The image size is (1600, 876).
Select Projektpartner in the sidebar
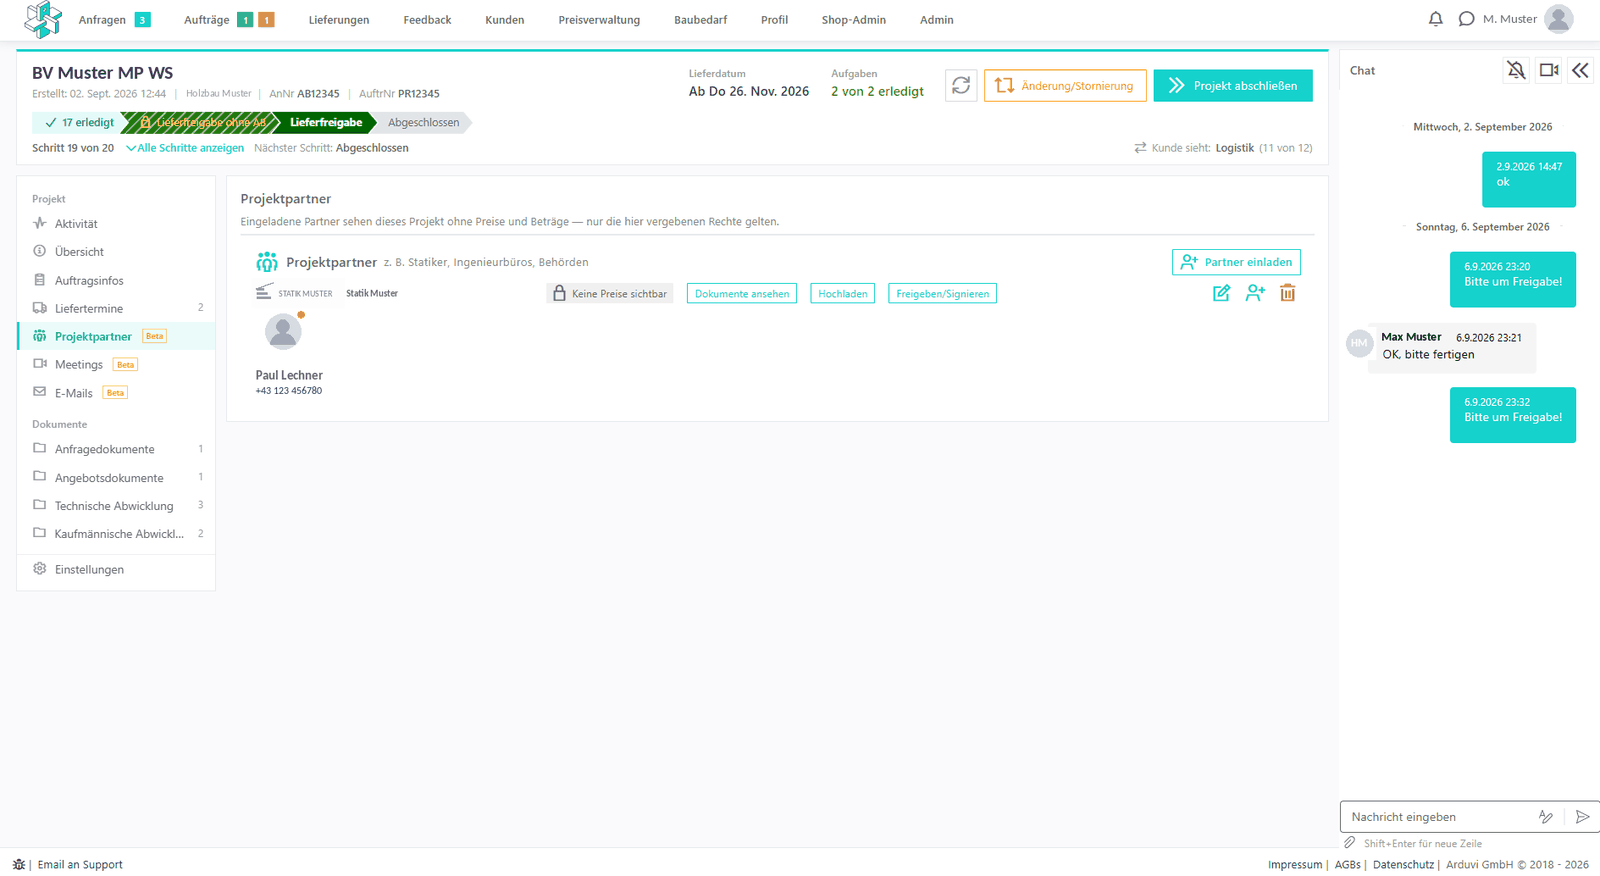pos(116,336)
